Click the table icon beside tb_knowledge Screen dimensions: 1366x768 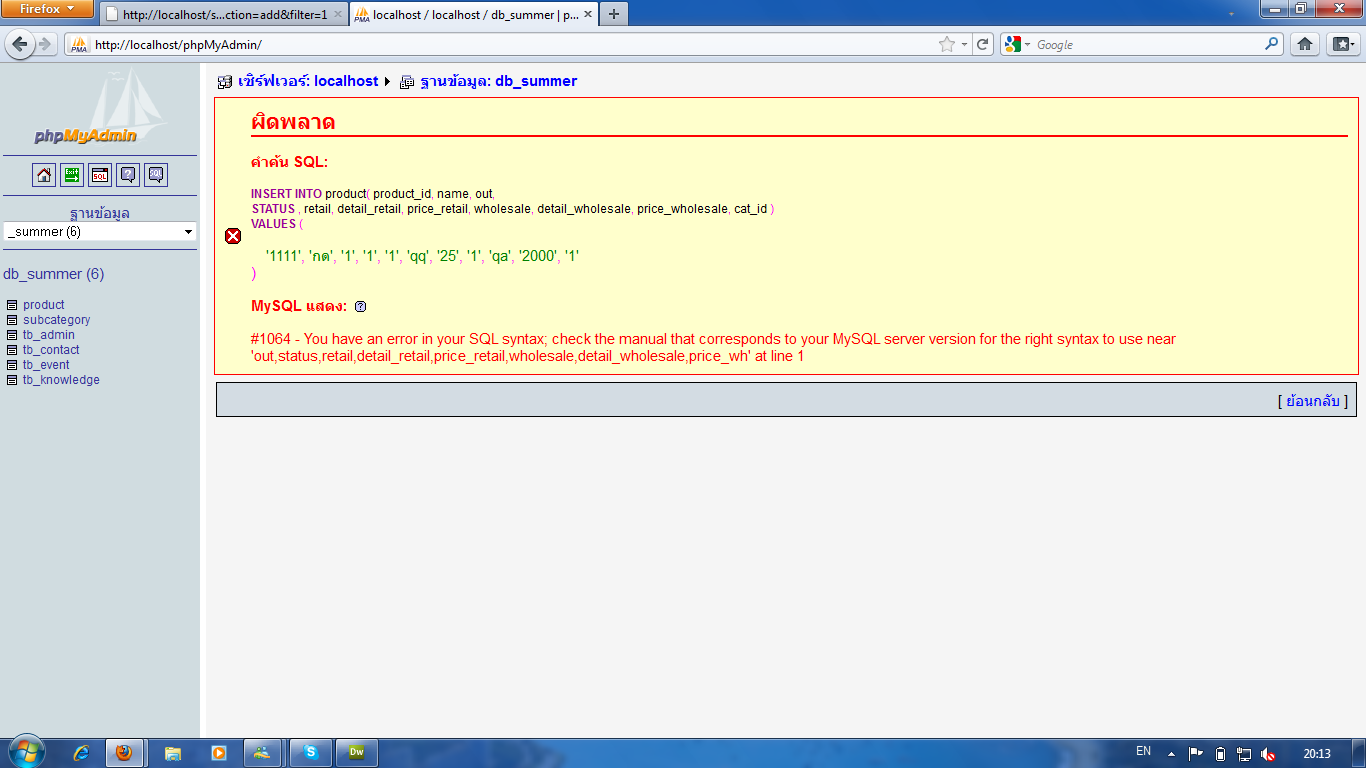12,380
